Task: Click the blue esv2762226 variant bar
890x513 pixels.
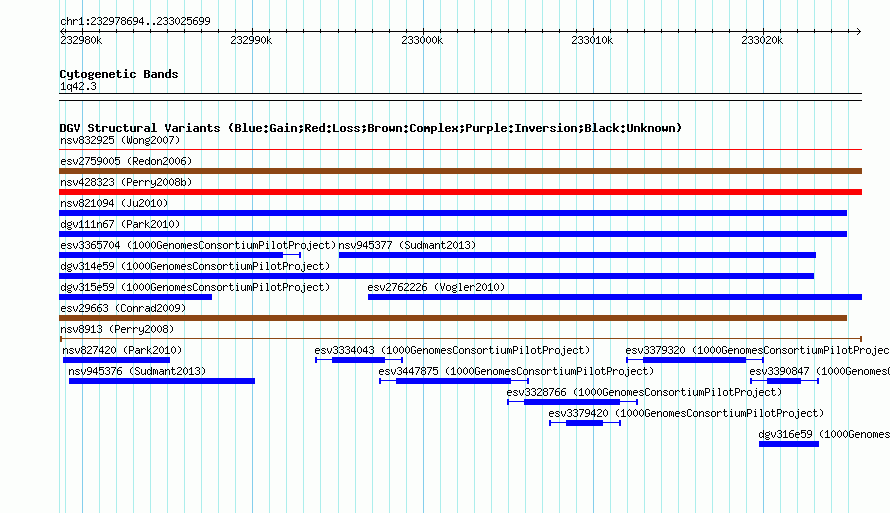Action: click(615, 297)
